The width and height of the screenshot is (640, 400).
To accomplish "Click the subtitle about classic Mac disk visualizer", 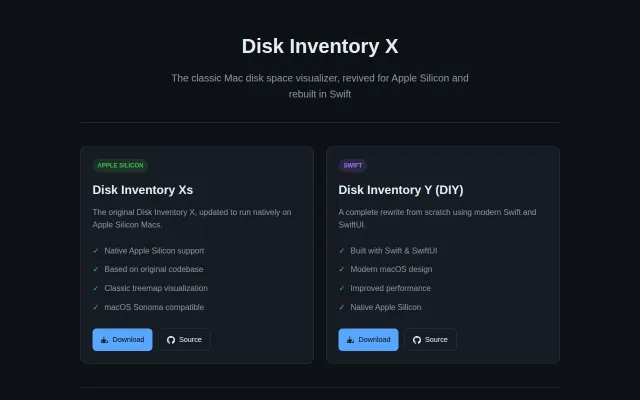I will [x=320, y=86].
